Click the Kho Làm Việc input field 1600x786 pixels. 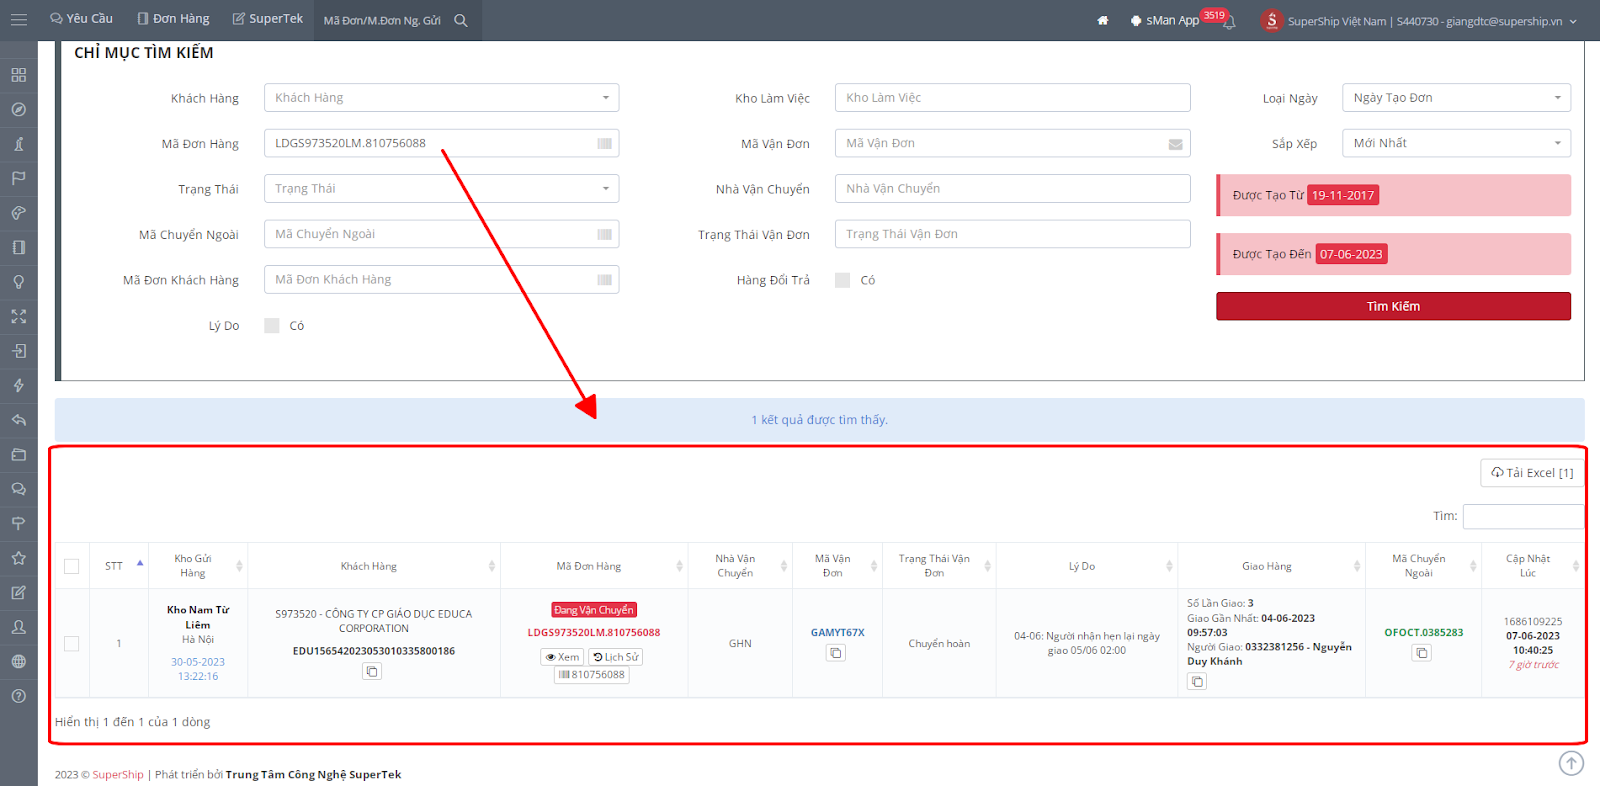[1013, 98]
